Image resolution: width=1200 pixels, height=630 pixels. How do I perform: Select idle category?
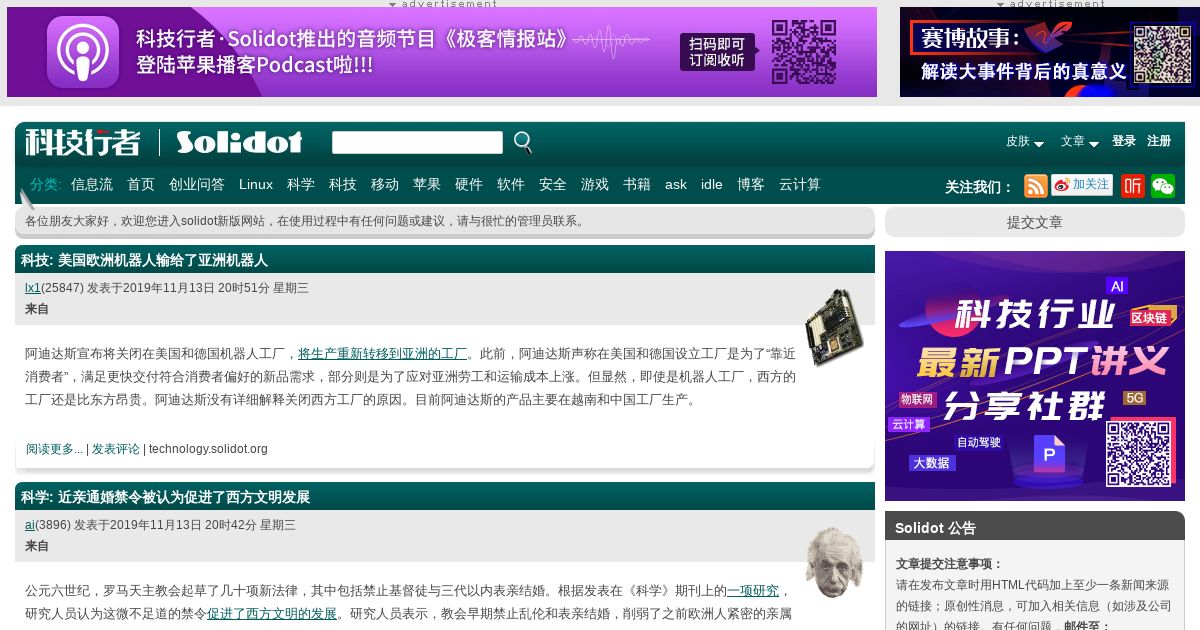[x=712, y=185]
